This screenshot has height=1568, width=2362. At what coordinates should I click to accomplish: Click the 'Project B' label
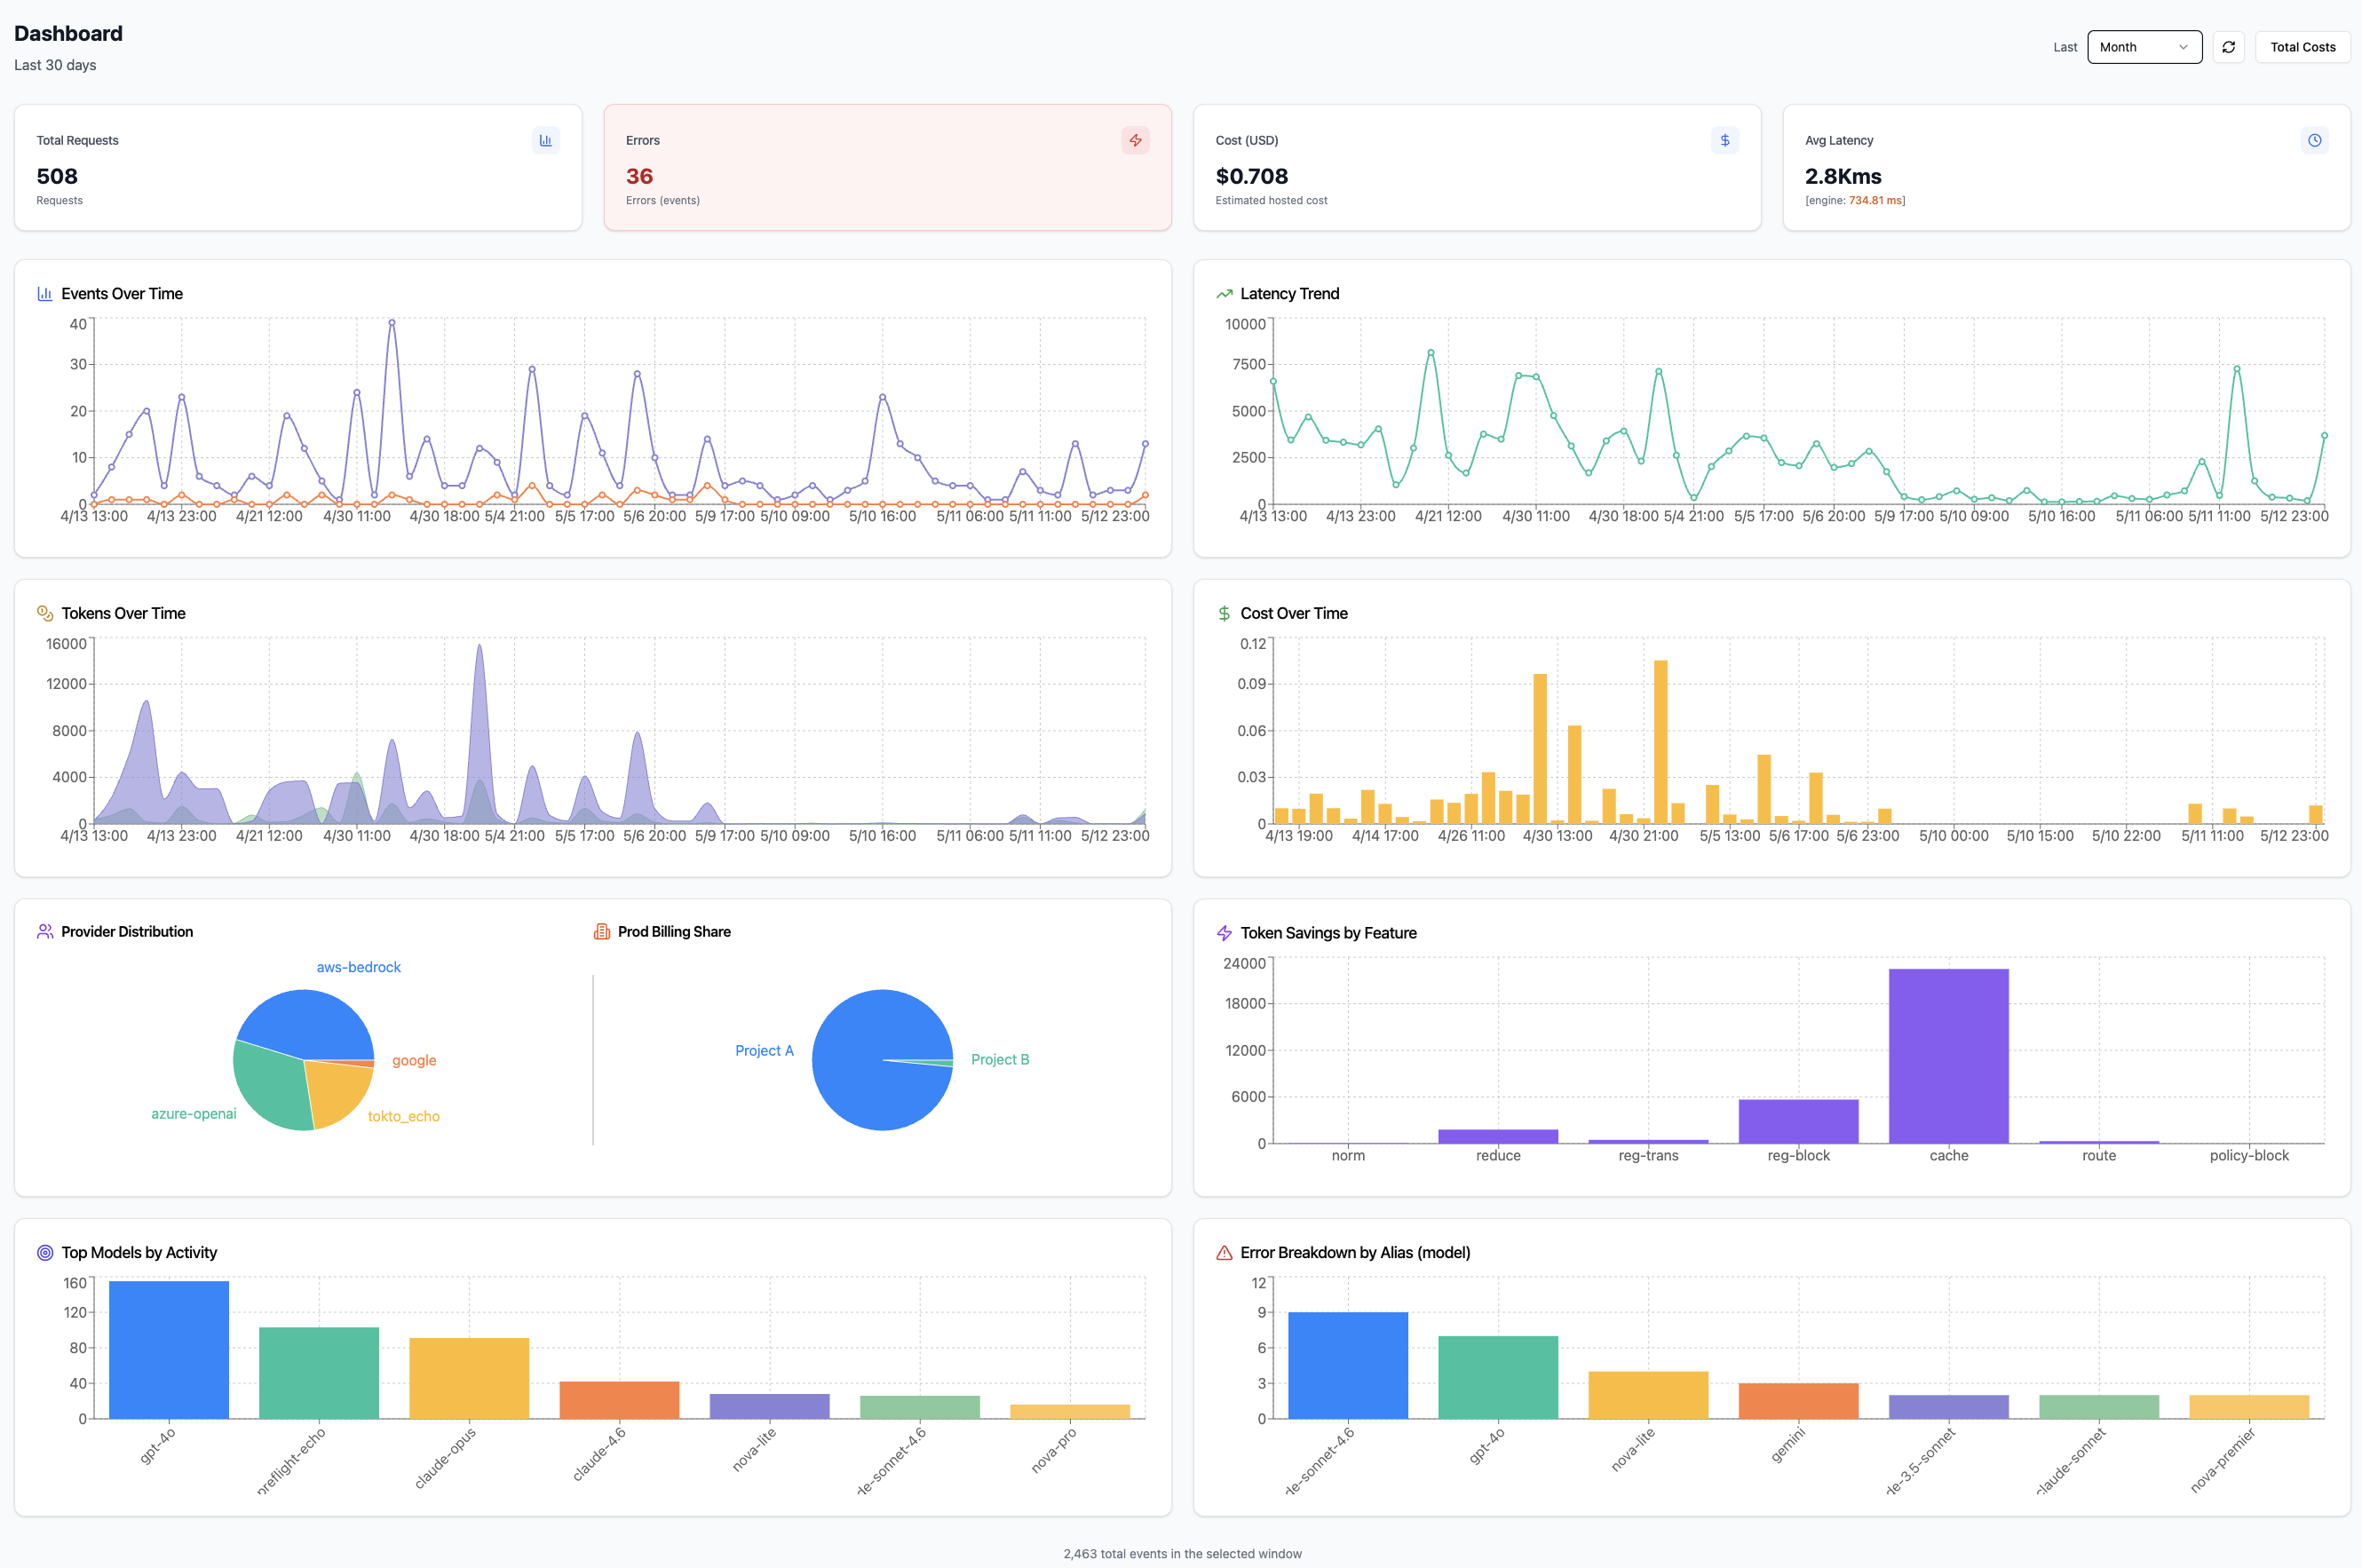(999, 1059)
